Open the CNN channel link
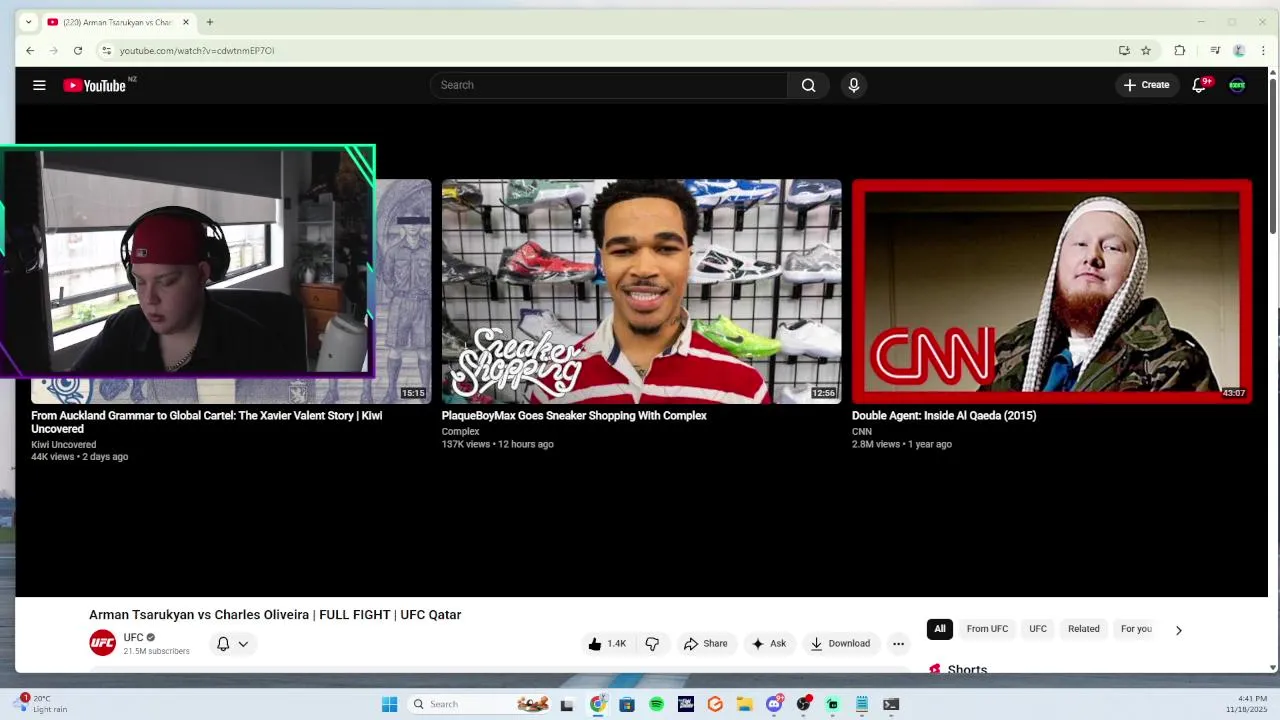Image resolution: width=1280 pixels, height=720 pixels. (x=862, y=432)
